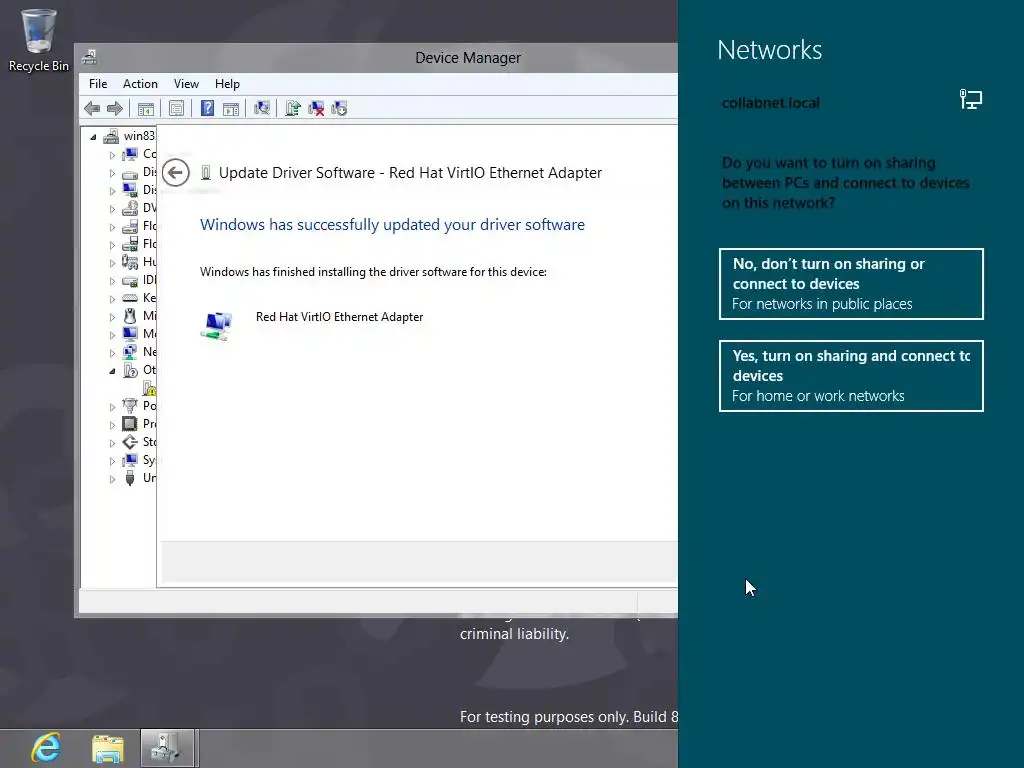The image size is (1024, 768).
Task: Toggle the Show/Hide Console Tree toolbar icon
Action: point(146,108)
